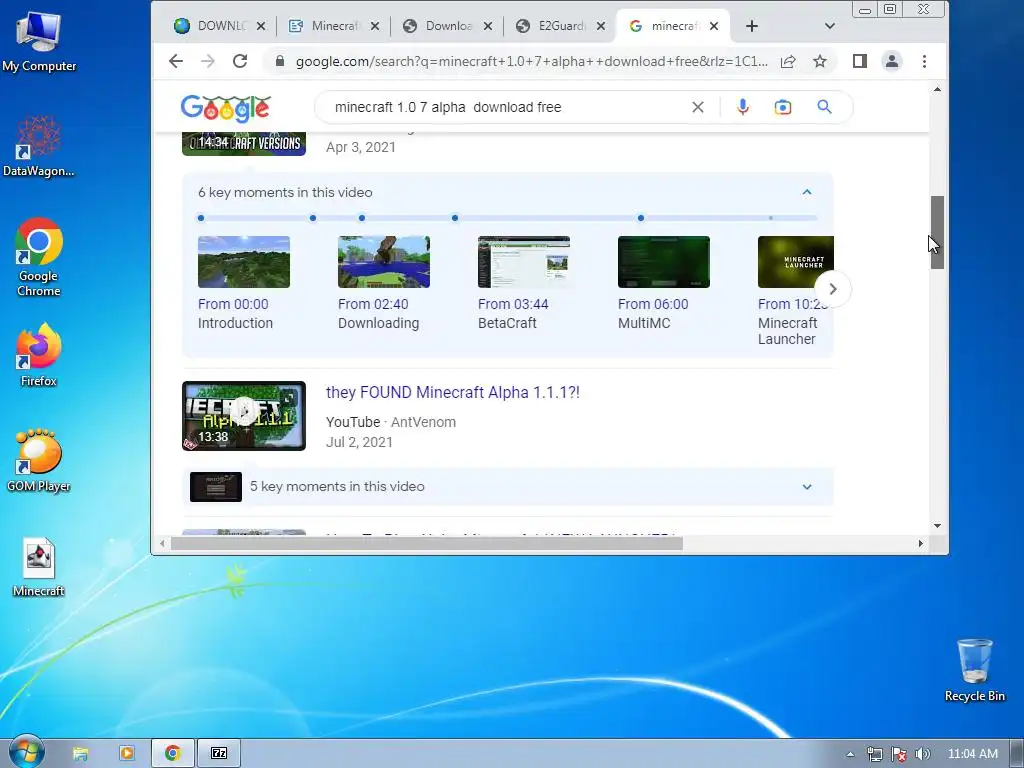This screenshot has height=768, width=1024.
Task: Click the forward navigation arrow
Action: pyautogui.click(x=208, y=61)
